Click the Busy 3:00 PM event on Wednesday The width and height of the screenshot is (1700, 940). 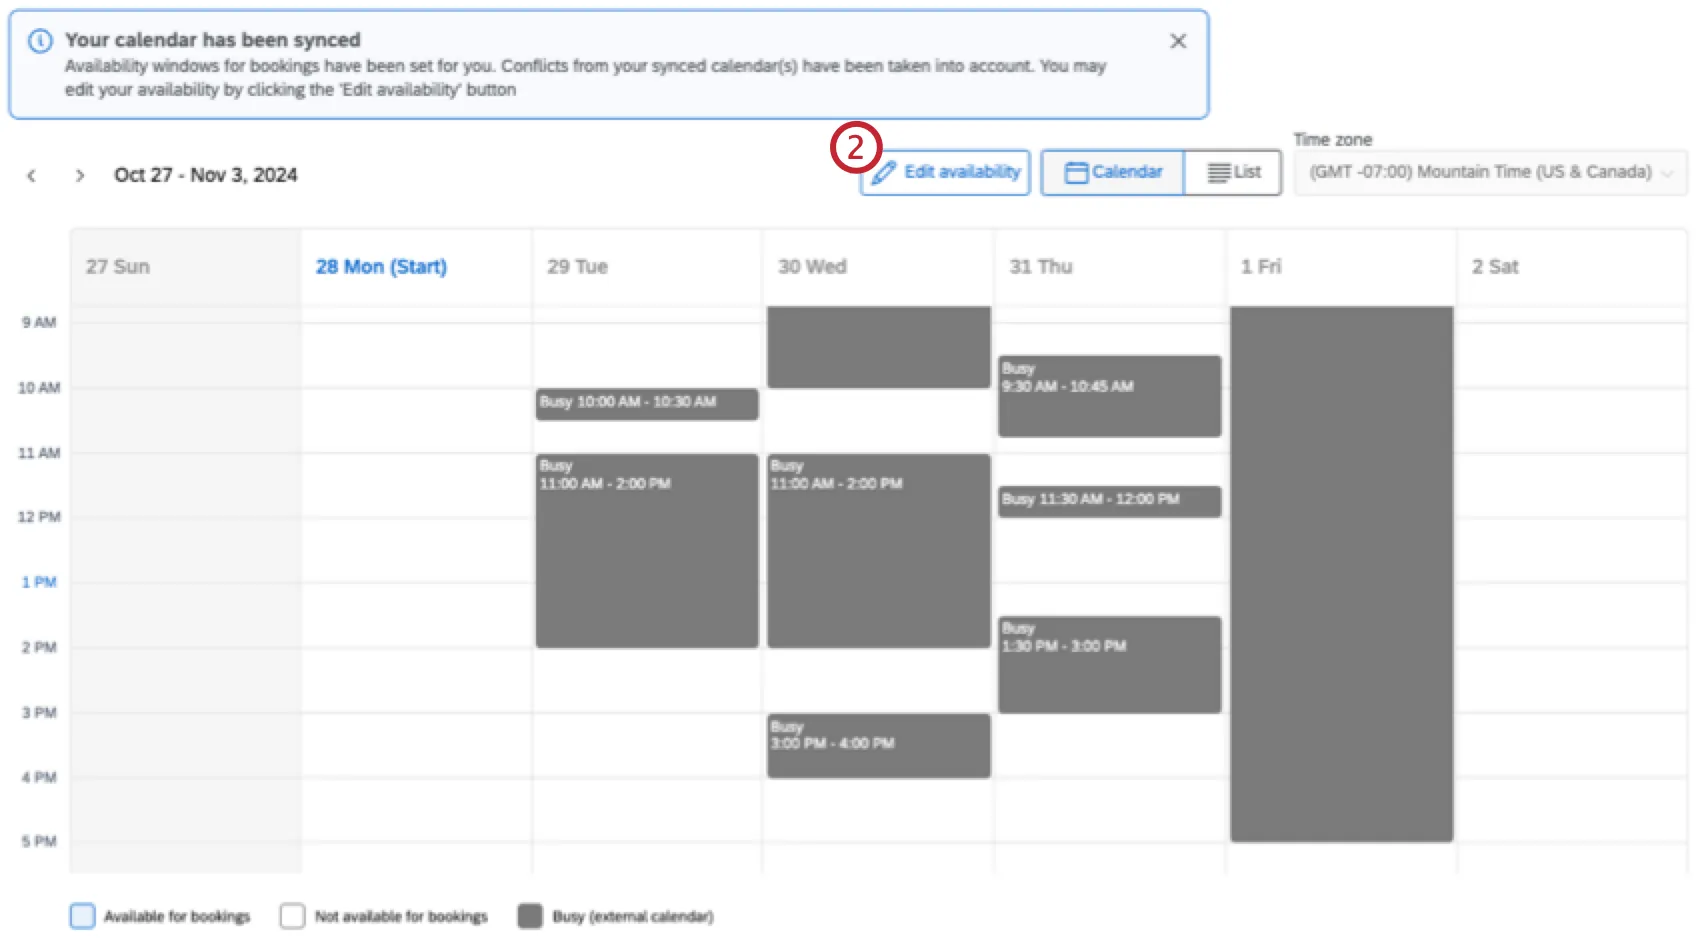pos(878,744)
